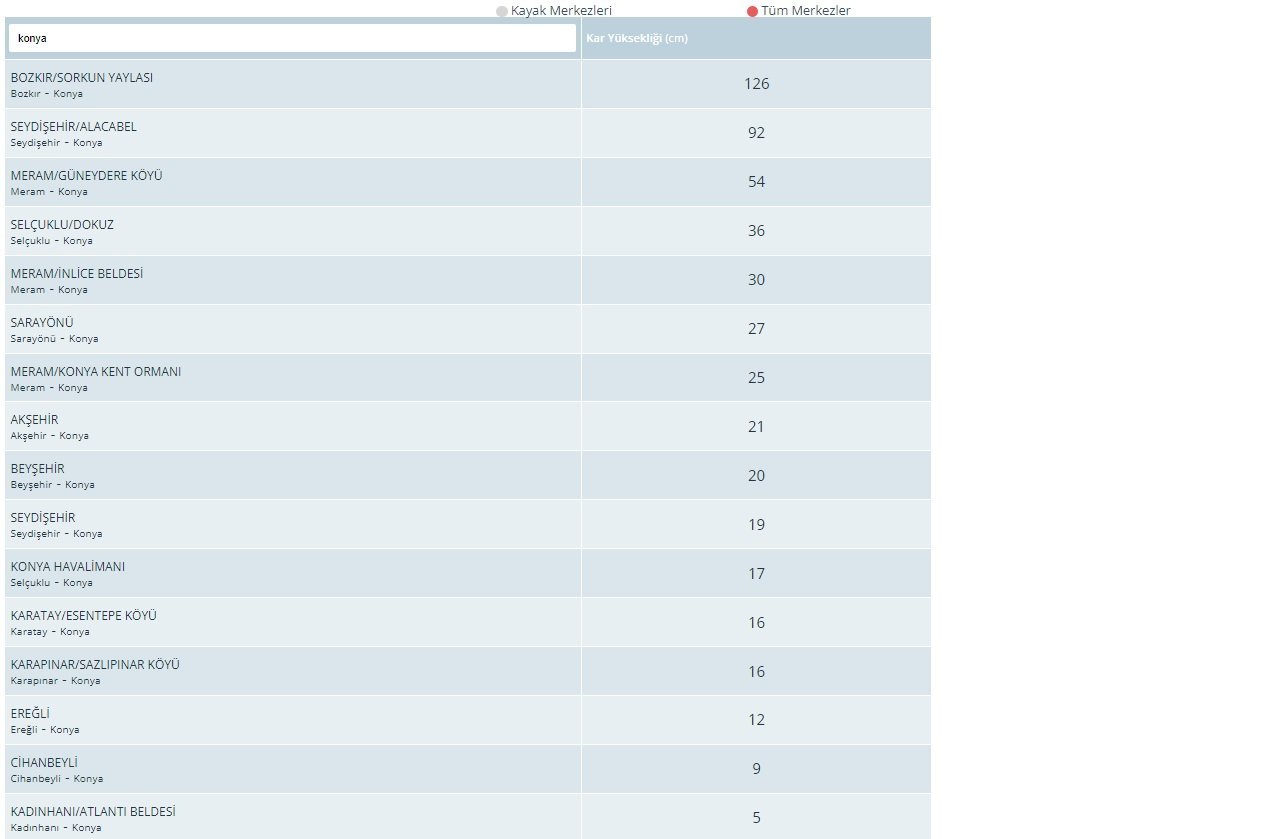
Task: Select the BOZKIR/SORKUN YAYLASI row
Action: (82, 78)
